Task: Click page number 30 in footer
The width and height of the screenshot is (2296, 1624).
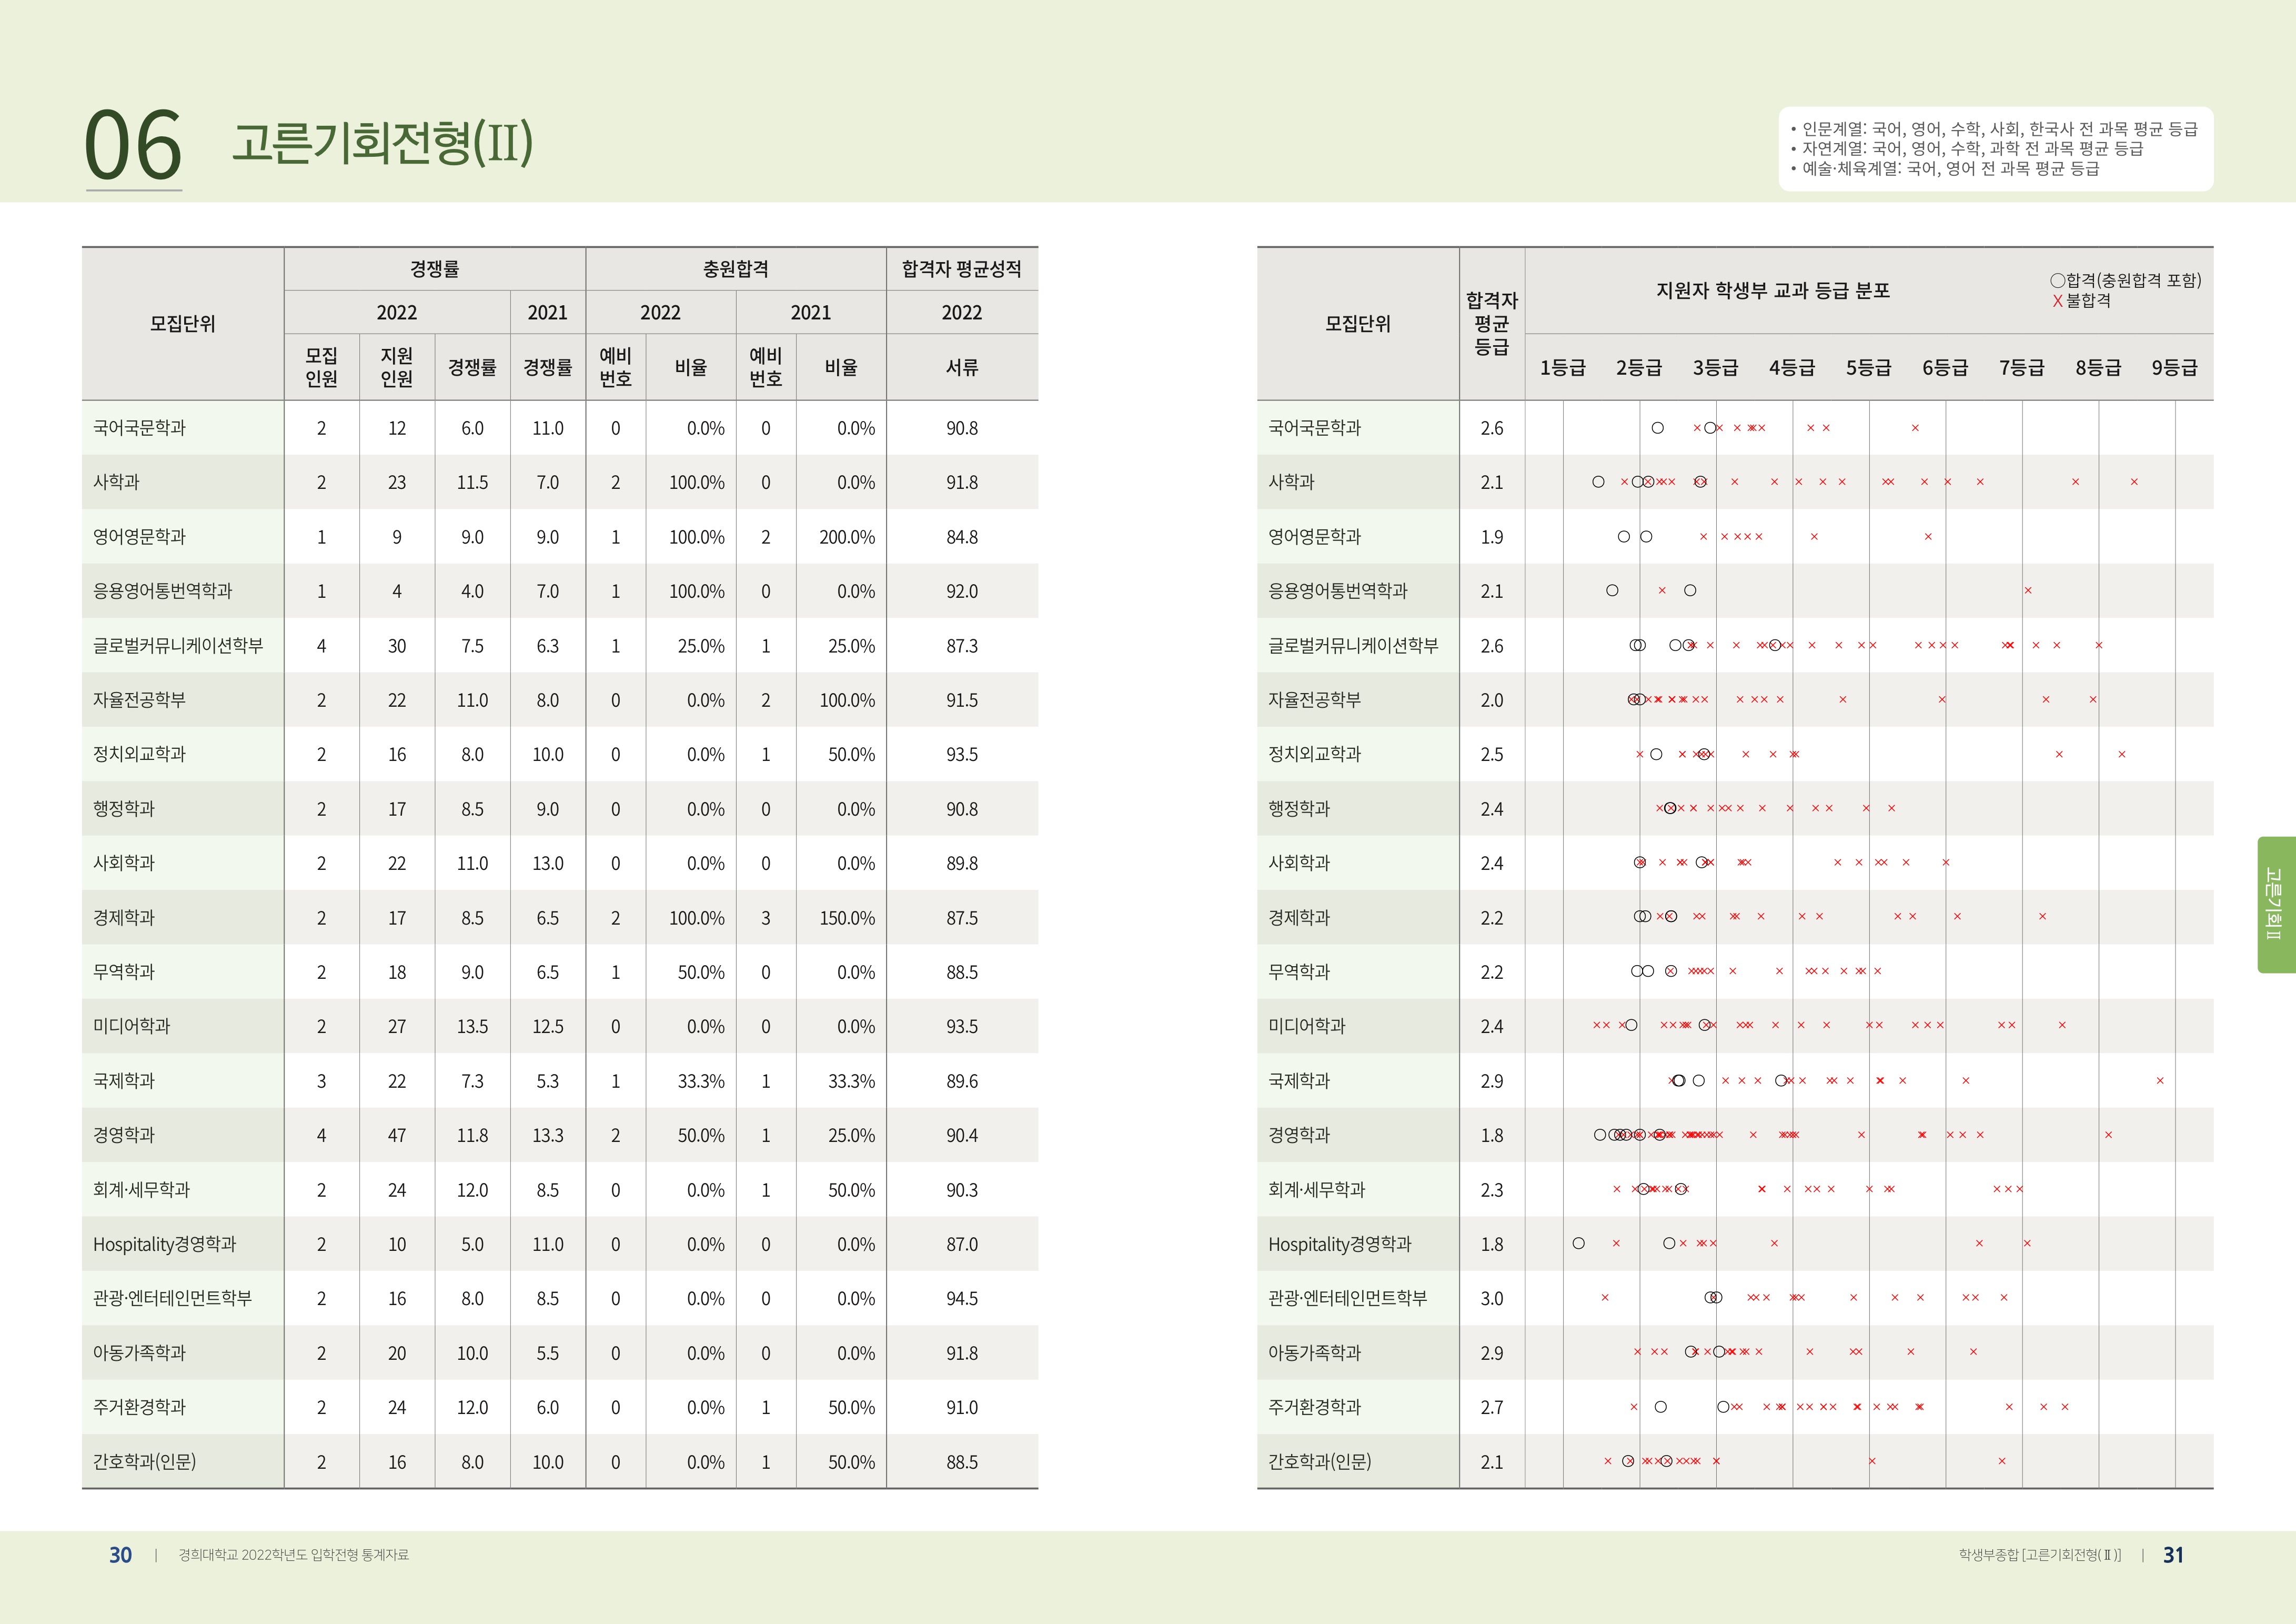Action: point(120,1555)
